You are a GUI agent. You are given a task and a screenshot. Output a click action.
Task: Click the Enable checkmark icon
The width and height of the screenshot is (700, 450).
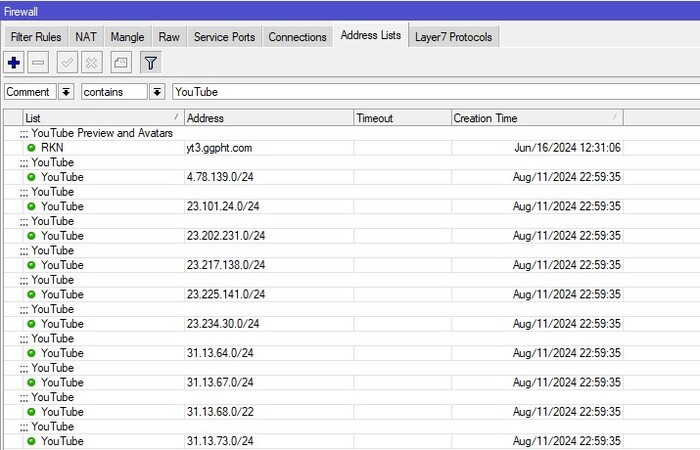tap(67, 63)
